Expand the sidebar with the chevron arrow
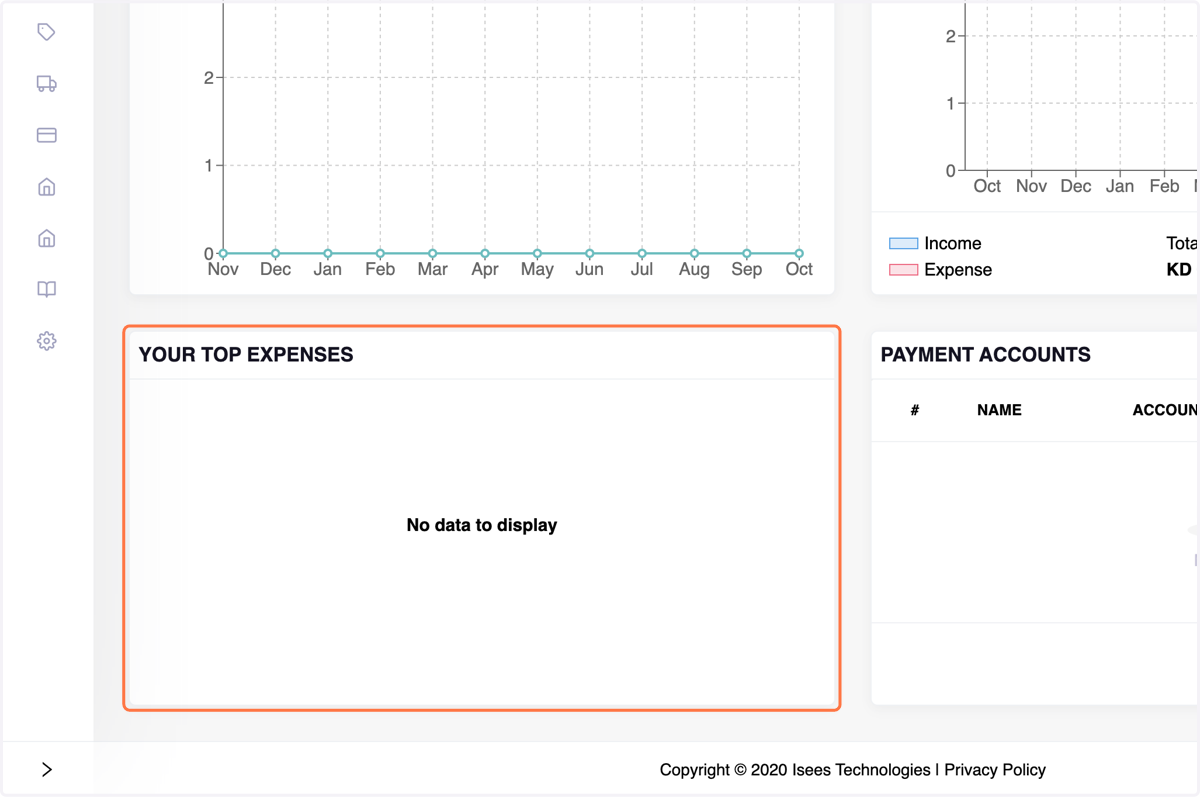1200x797 pixels. point(47,769)
